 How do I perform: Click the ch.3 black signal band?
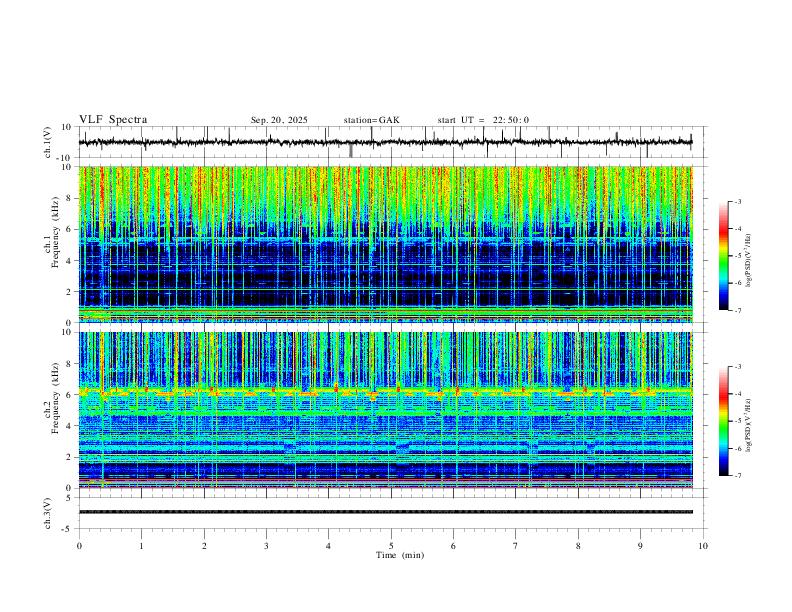coord(385,512)
